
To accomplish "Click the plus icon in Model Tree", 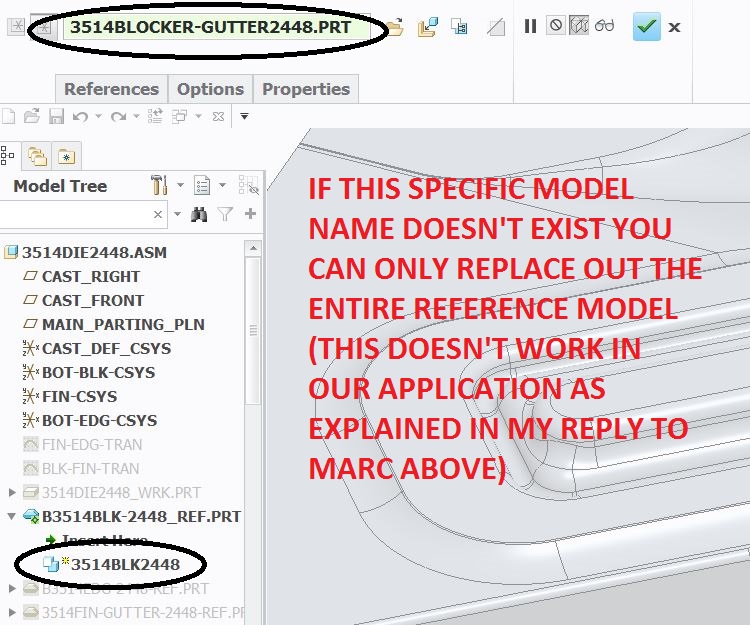I will 250,214.
